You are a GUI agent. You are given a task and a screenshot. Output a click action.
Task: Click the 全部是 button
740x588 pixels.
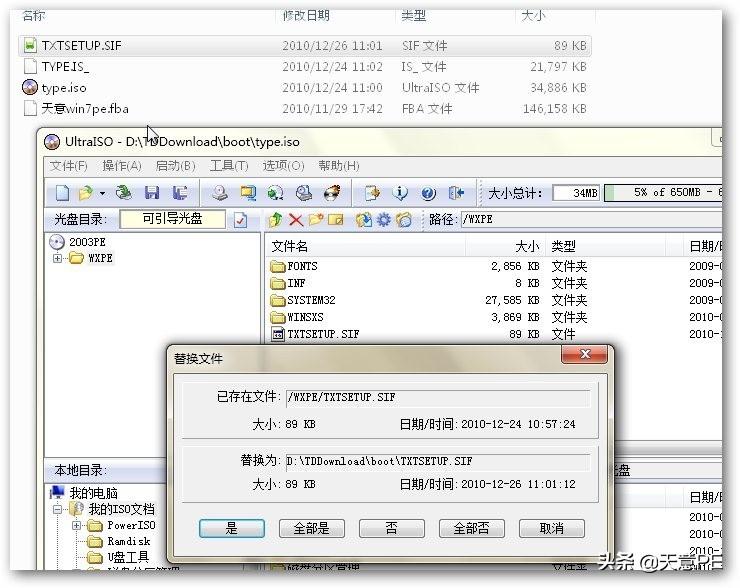(311, 528)
